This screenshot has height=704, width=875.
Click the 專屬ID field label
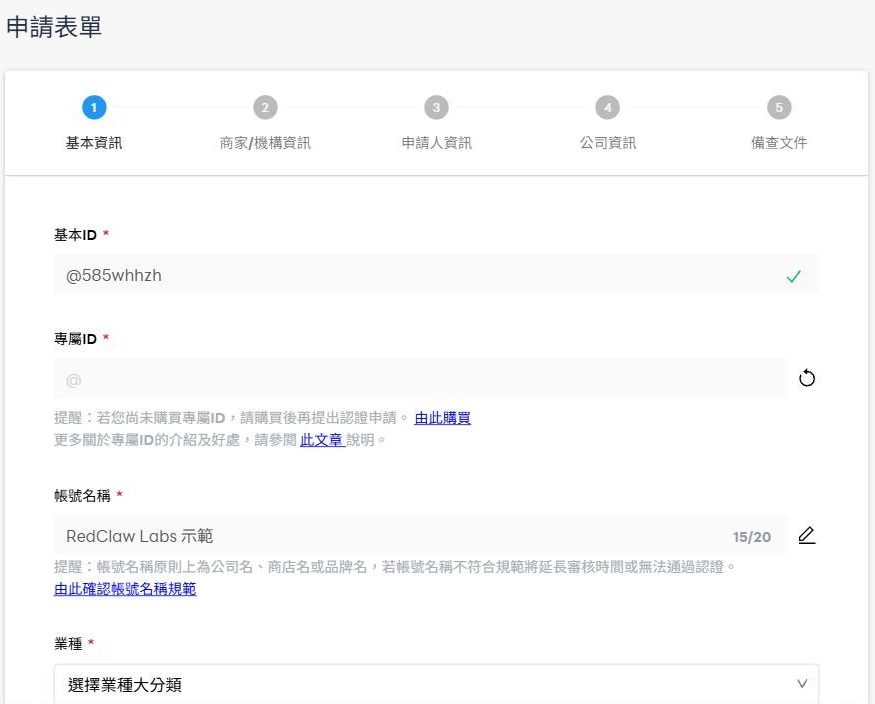75,339
